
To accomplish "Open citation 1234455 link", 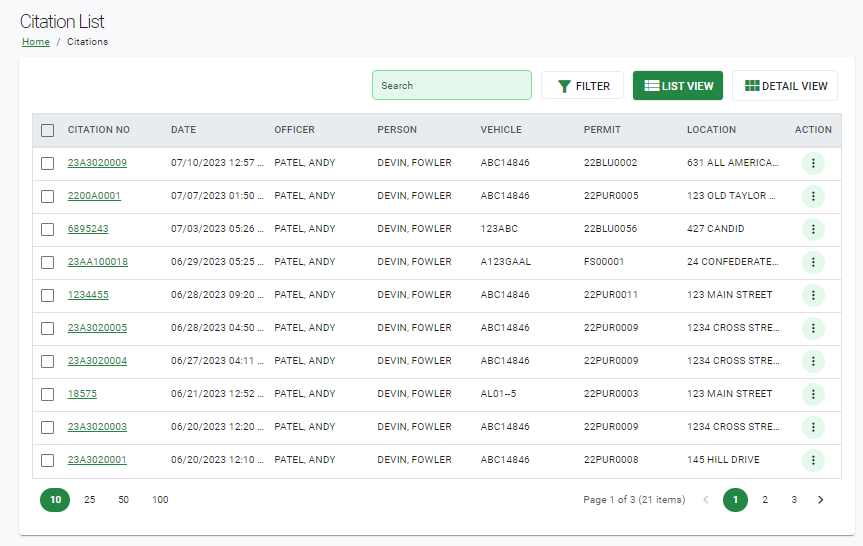I will coord(88,295).
